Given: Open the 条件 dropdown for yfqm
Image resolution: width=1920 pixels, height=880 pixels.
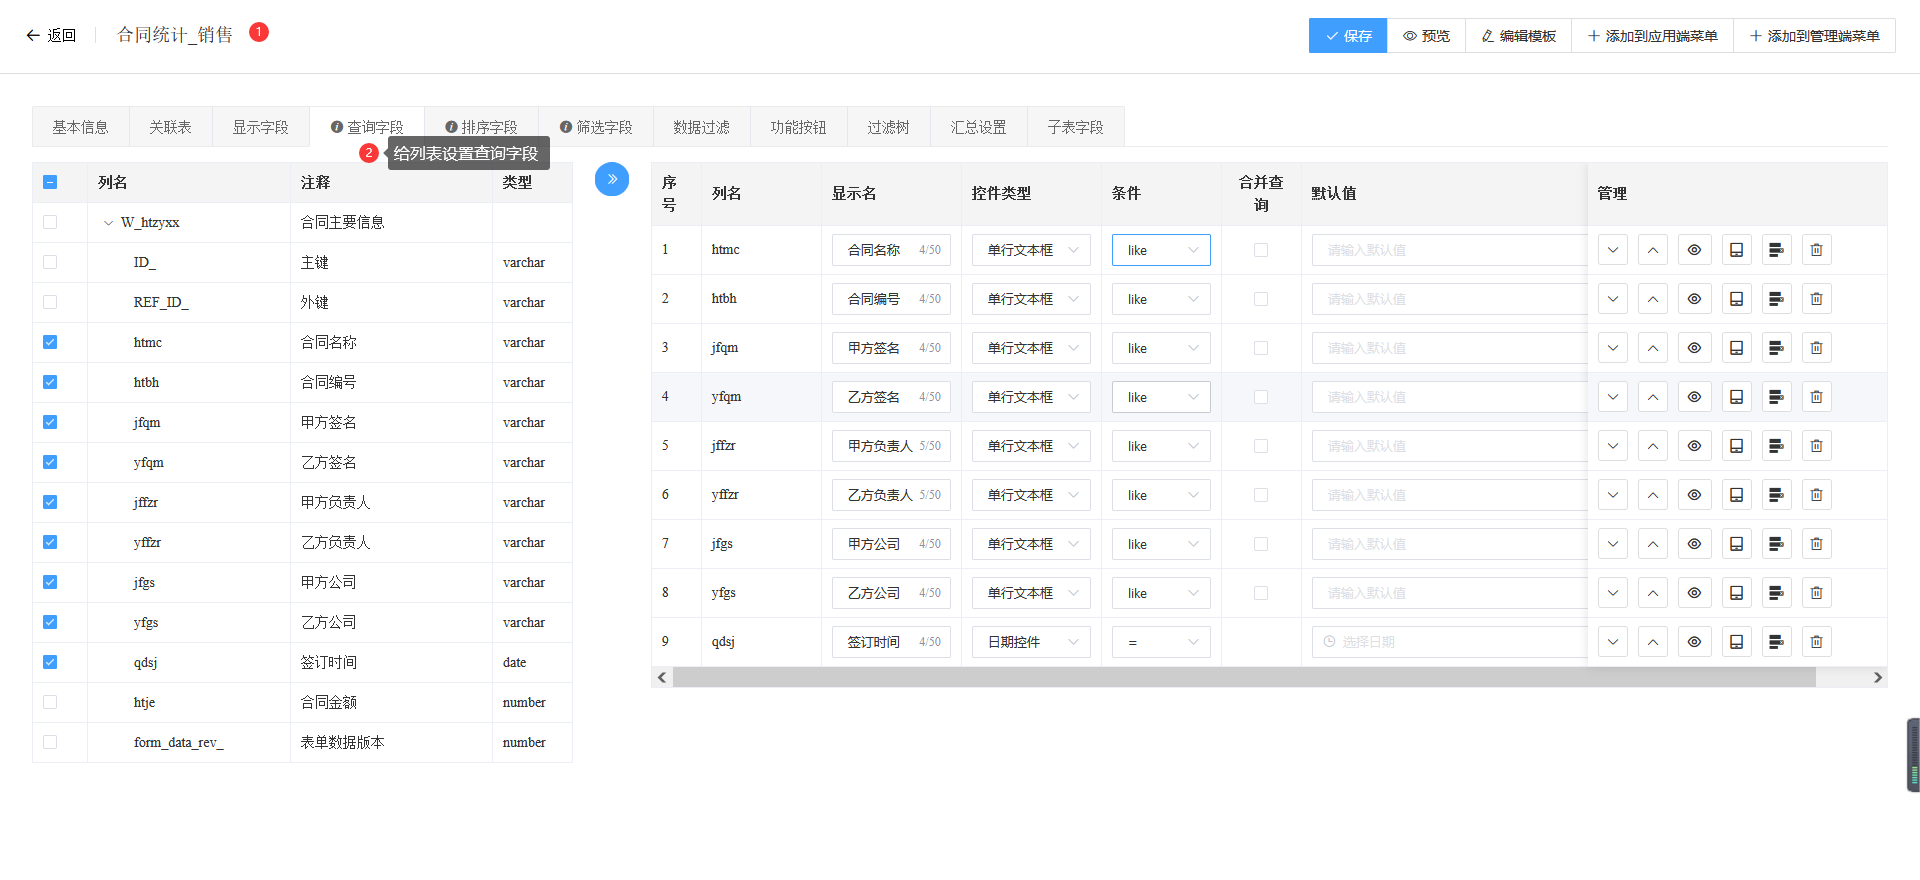Looking at the screenshot, I should (1161, 397).
